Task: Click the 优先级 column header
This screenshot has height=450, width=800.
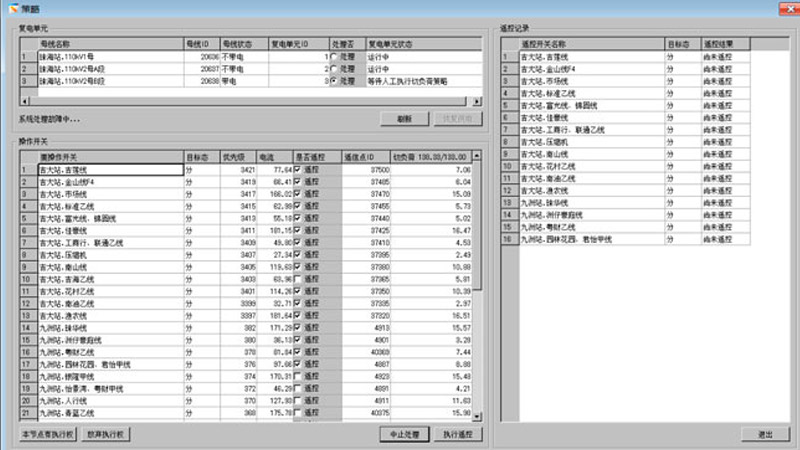Action: 234,157
